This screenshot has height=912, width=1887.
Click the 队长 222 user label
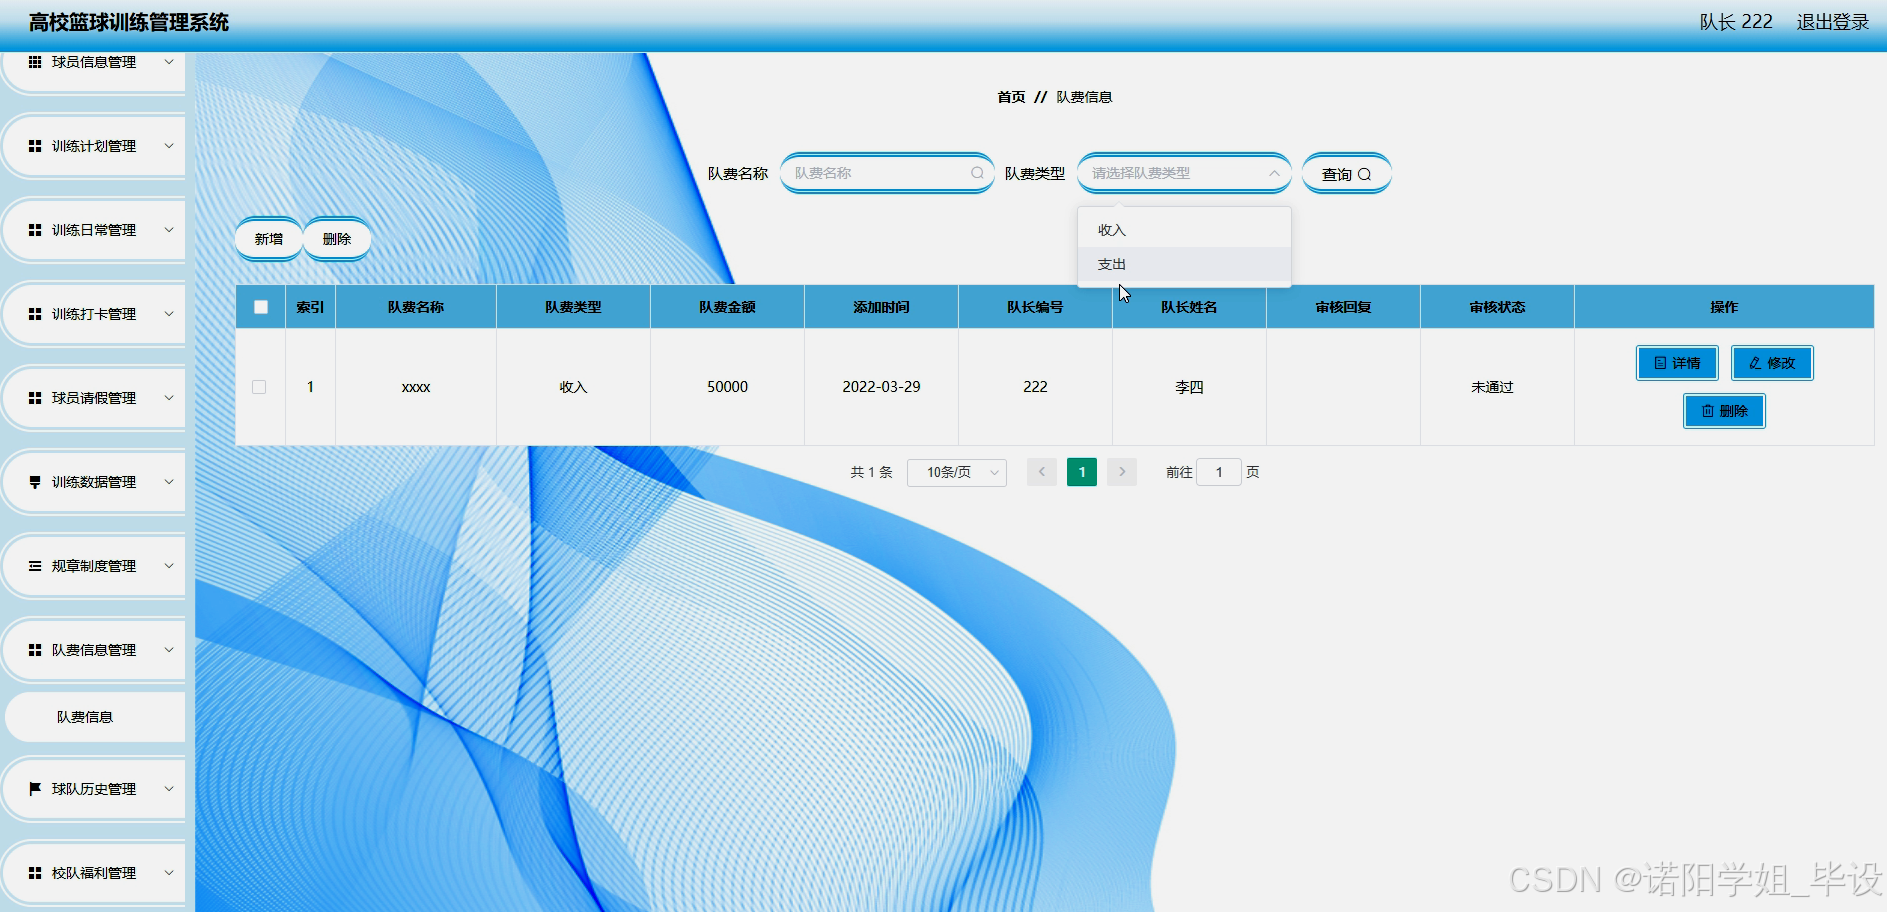(1736, 22)
